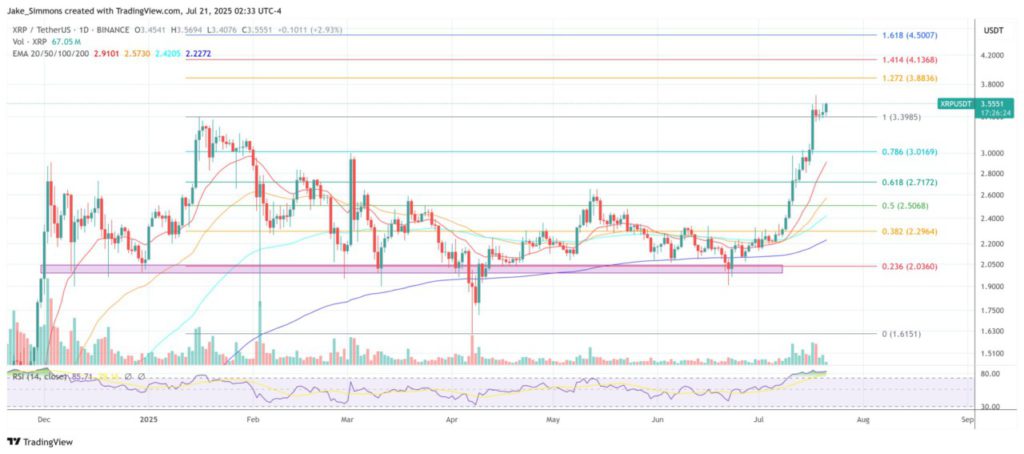Open the RSI (14, close) indicator legend

click(x=48, y=375)
